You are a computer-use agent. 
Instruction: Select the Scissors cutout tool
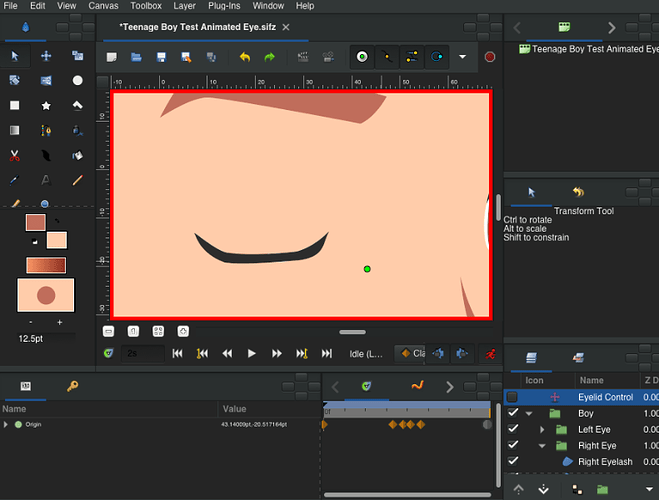(x=15, y=155)
